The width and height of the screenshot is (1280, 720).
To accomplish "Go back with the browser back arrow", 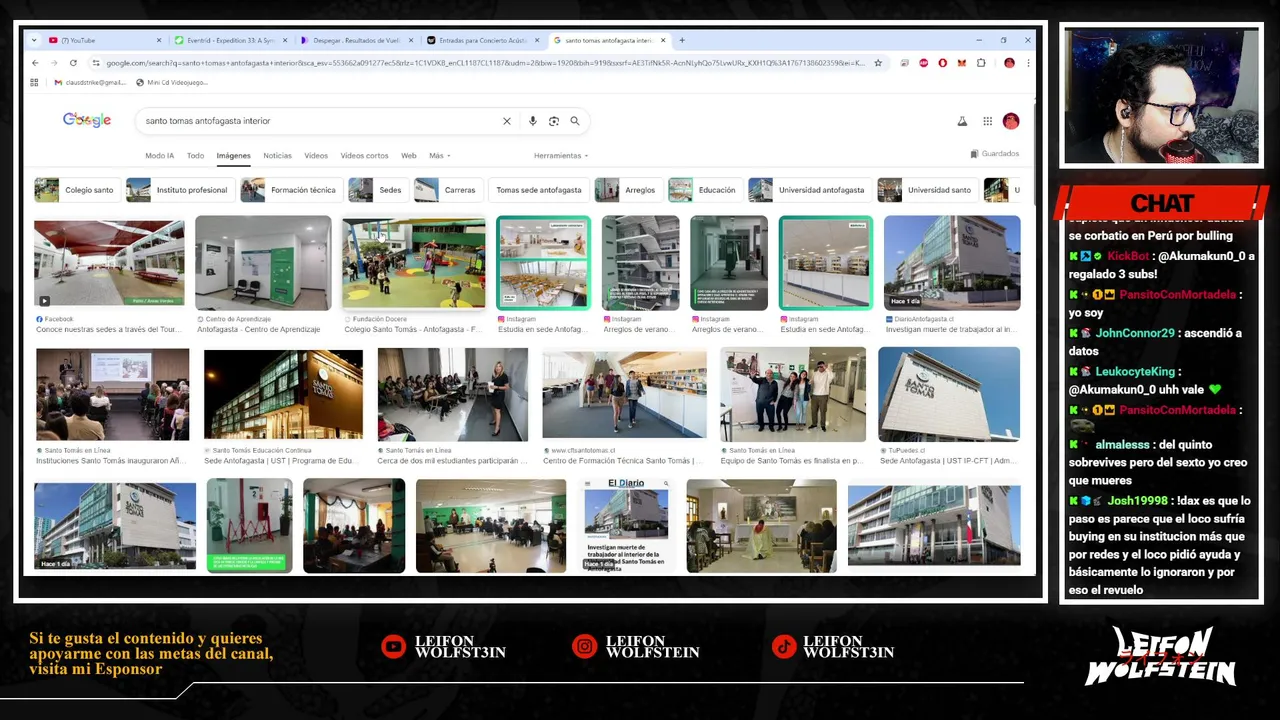I will click(36, 63).
